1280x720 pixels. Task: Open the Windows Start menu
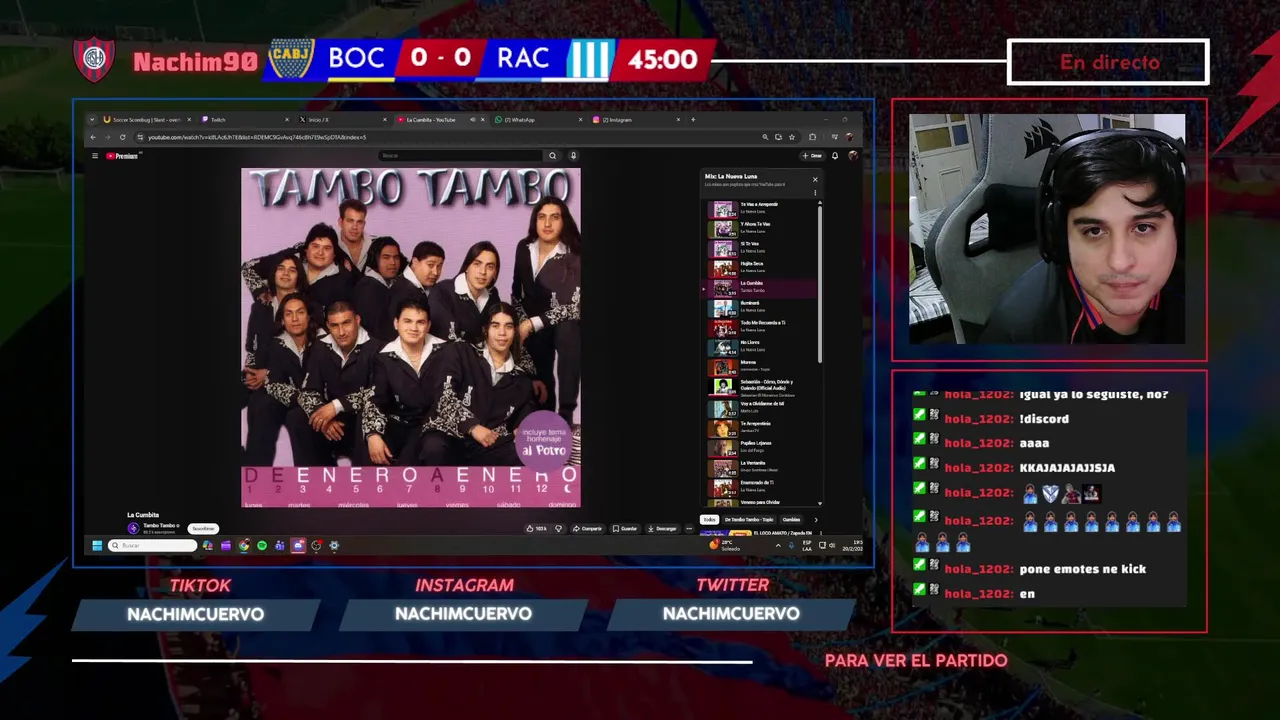click(x=97, y=545)
